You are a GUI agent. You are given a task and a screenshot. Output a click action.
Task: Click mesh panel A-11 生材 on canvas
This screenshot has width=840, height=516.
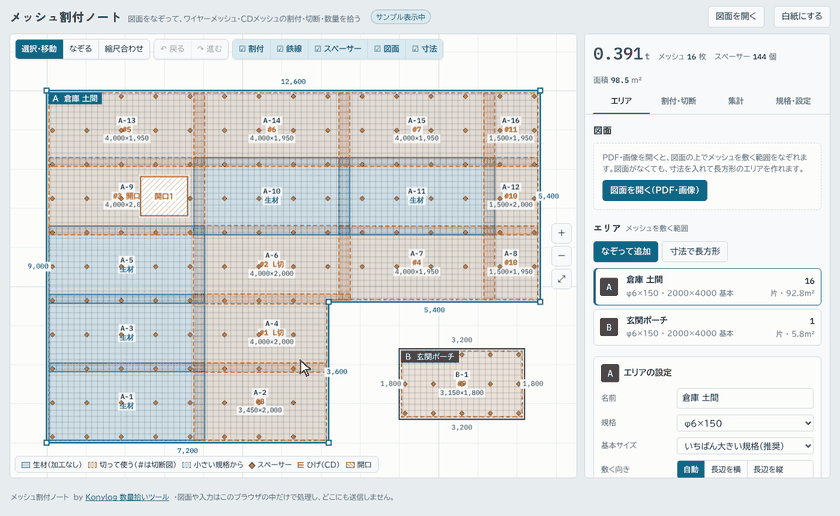[417, 196]
